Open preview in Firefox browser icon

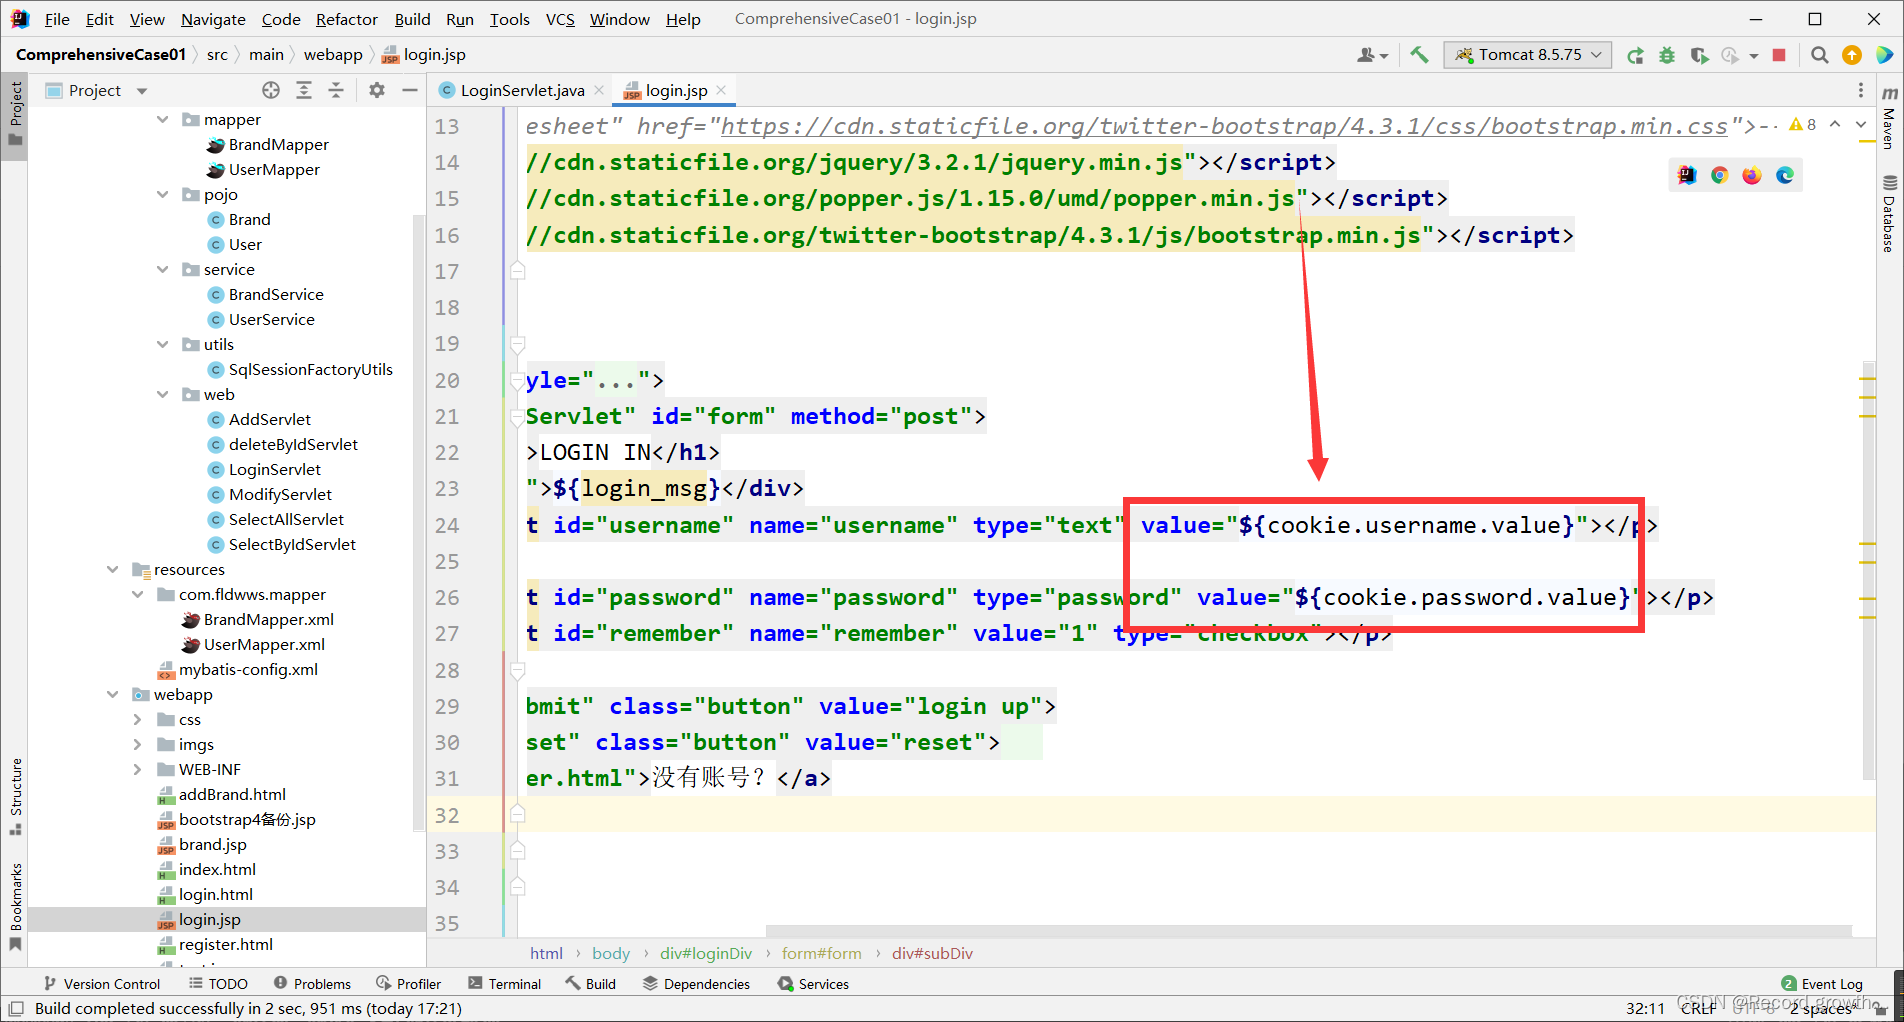click(x=1752, y=175)
